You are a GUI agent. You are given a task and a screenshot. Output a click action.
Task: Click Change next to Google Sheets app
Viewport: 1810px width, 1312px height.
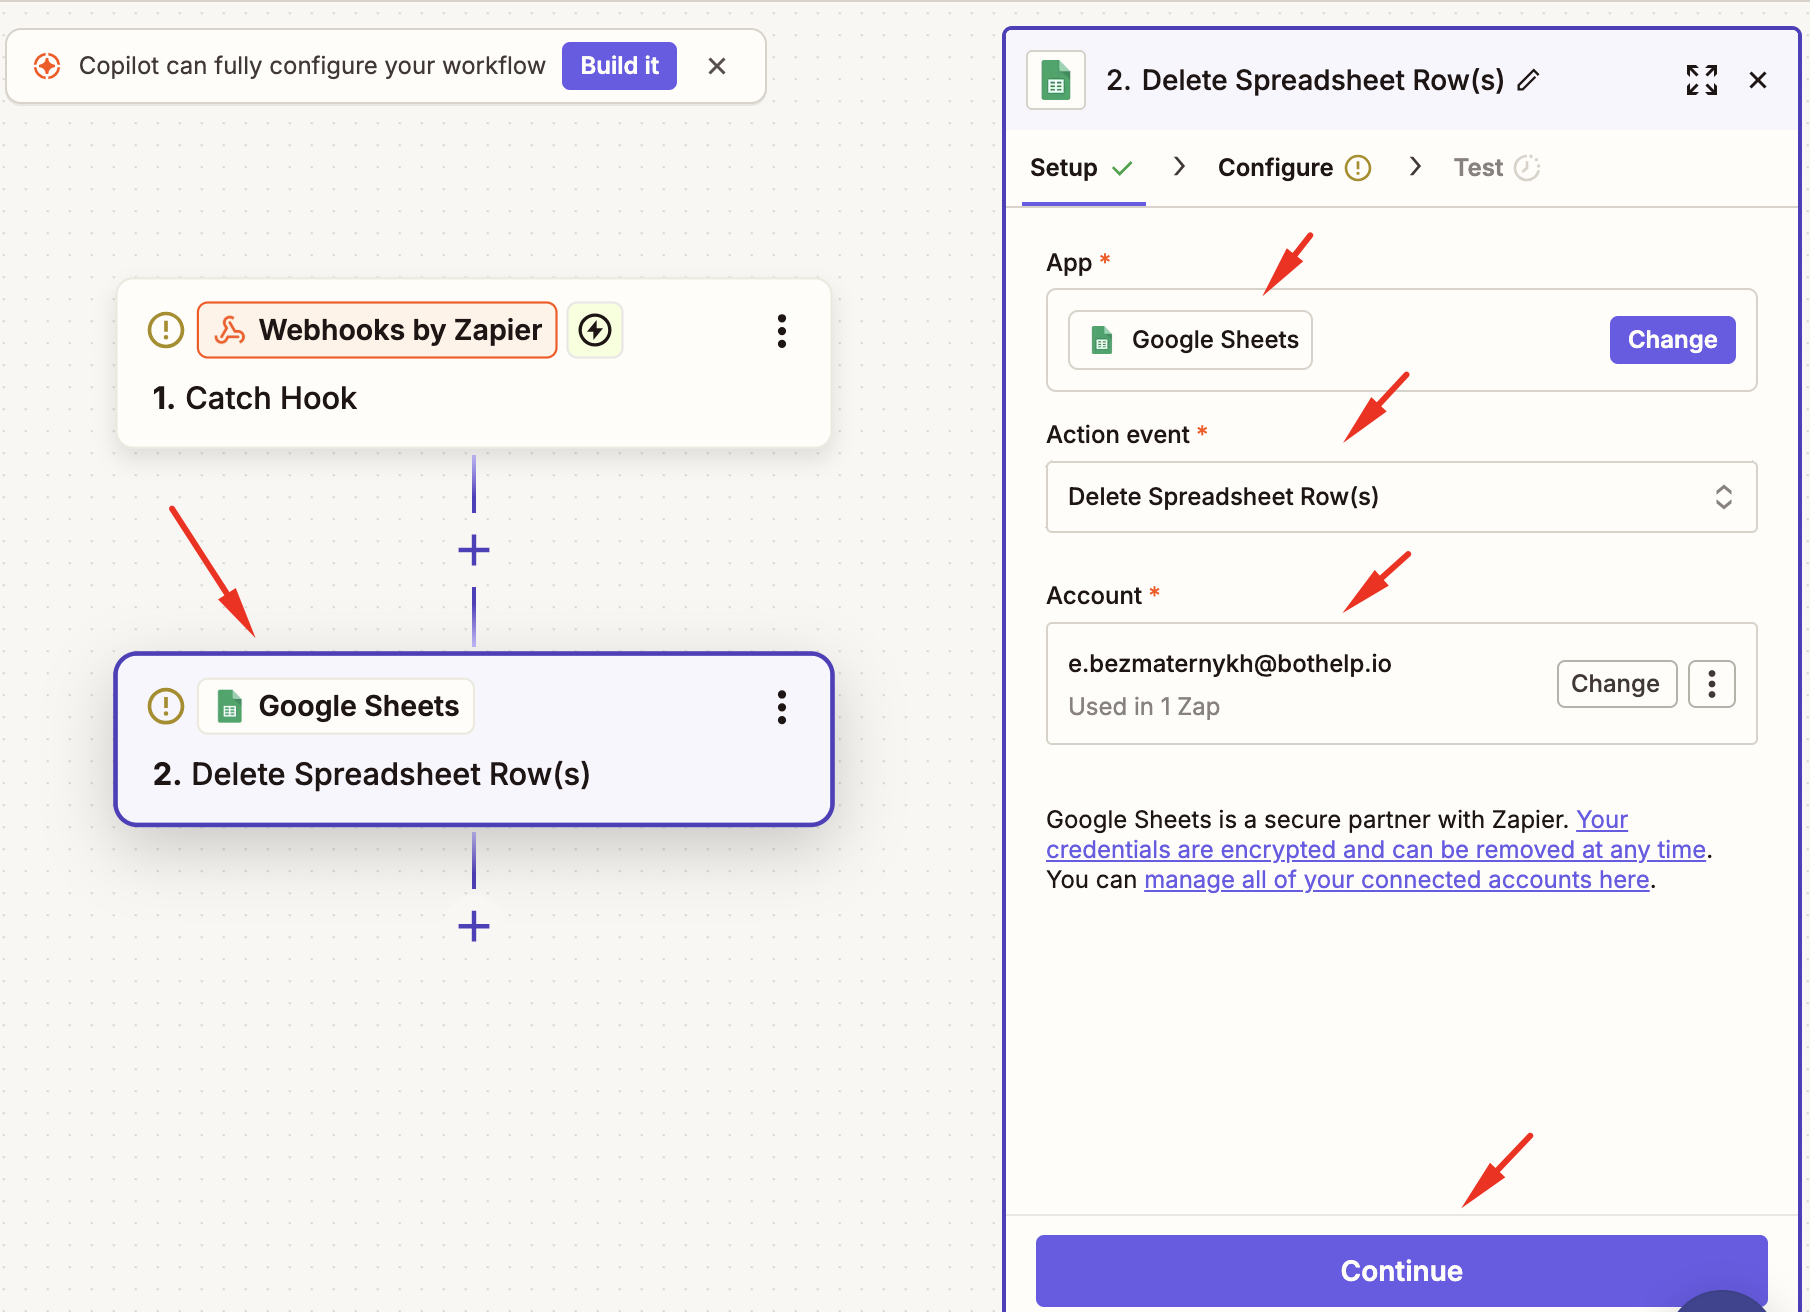click(1671, 340)
